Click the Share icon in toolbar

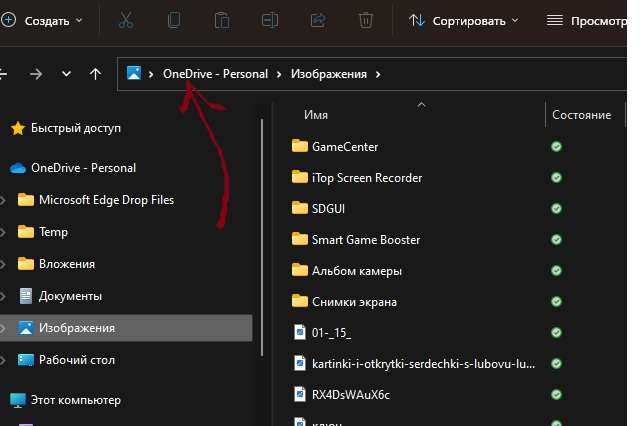pos(318,20)
